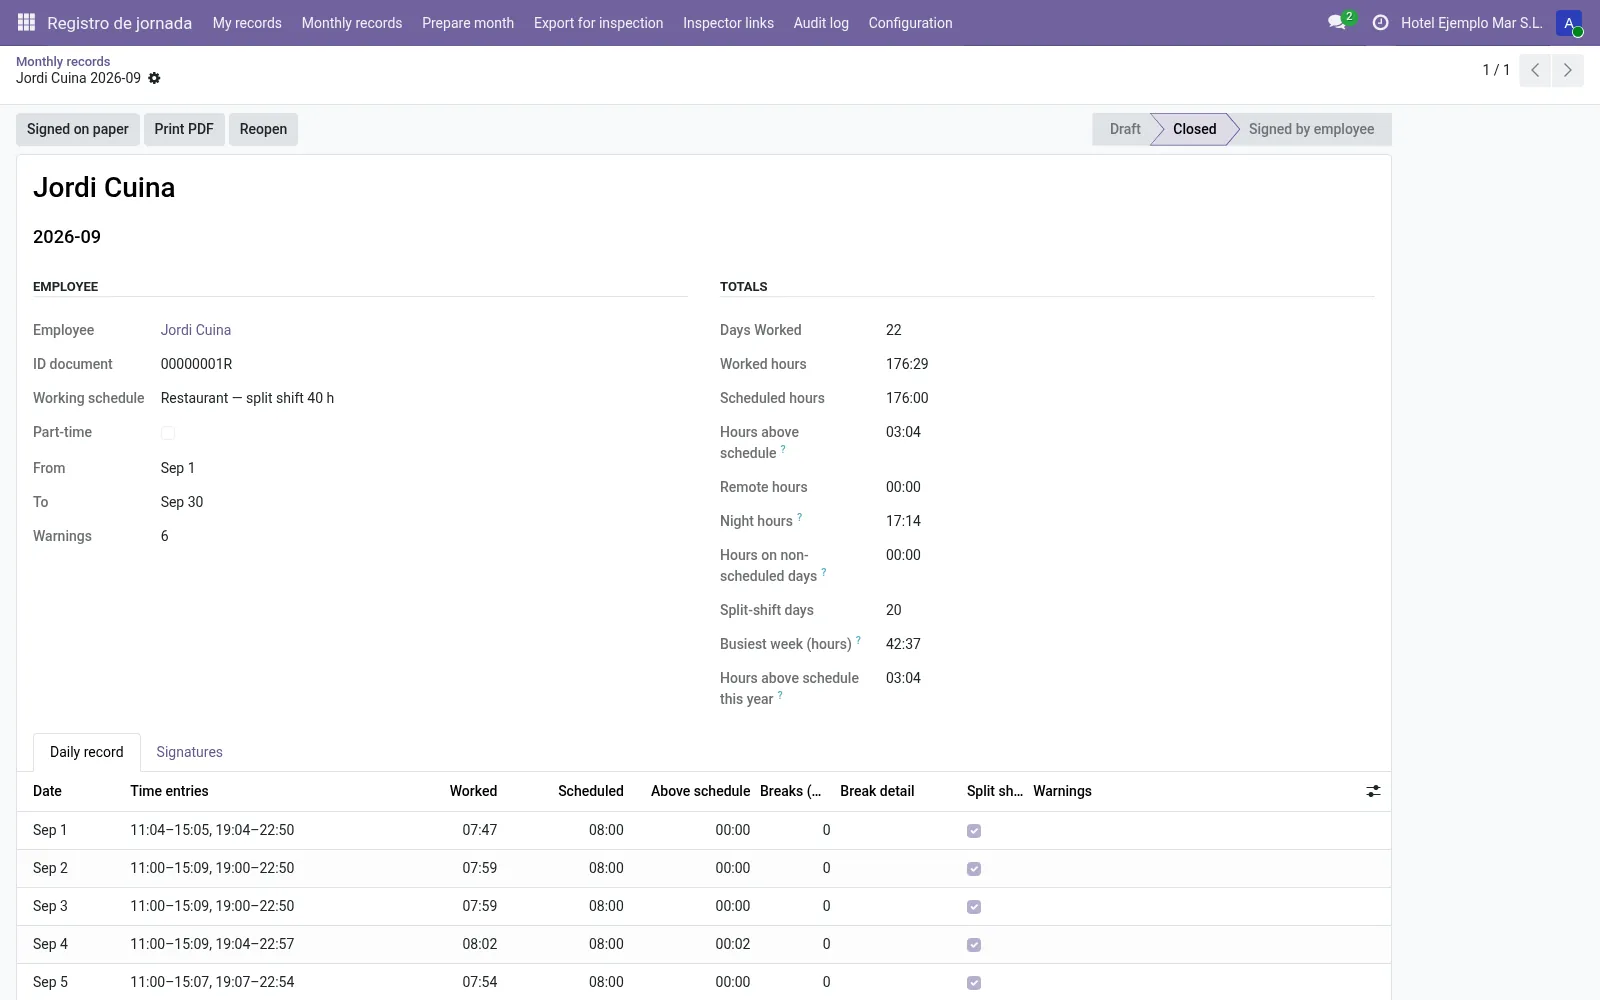1600x1000 pixels.
Task: Toggle split shift checkbox for Sep 1
Action: coord(974,831)
